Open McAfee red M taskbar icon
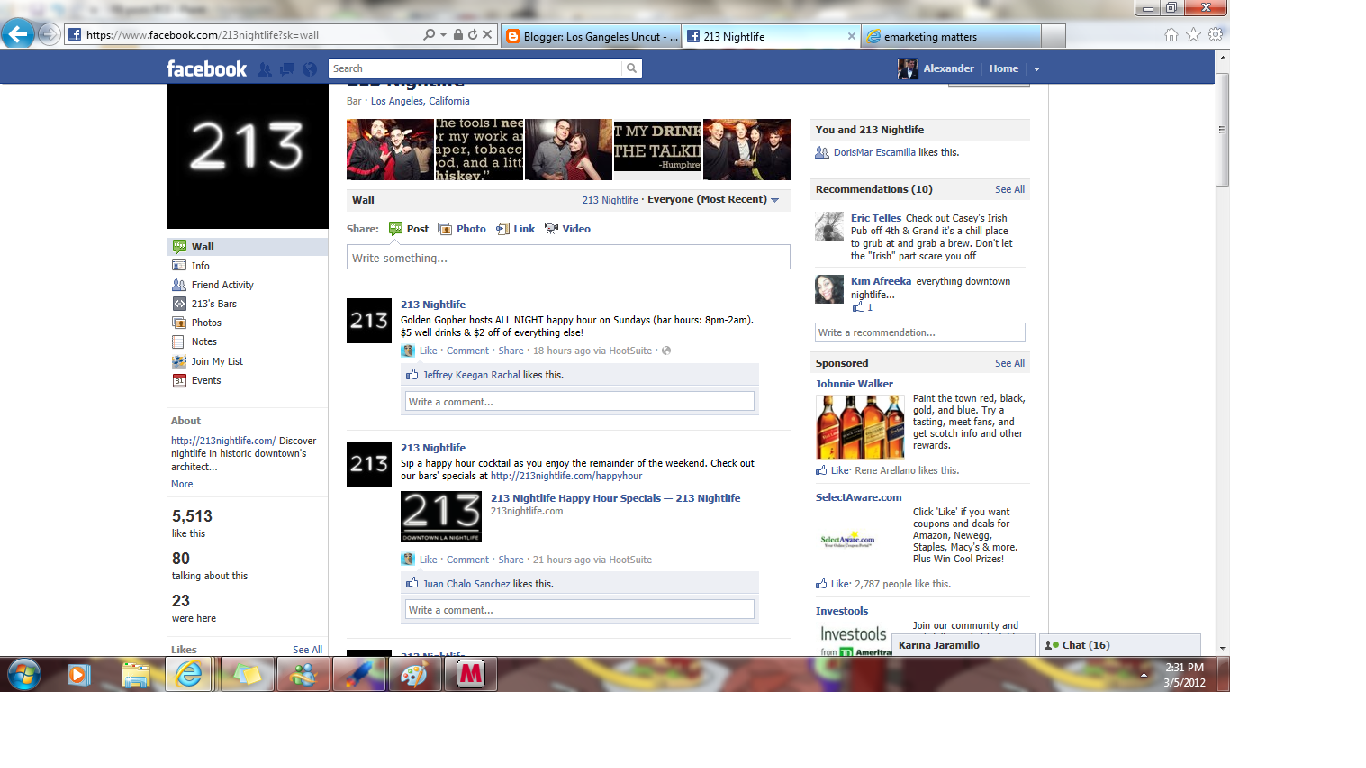 pos(469,675)
